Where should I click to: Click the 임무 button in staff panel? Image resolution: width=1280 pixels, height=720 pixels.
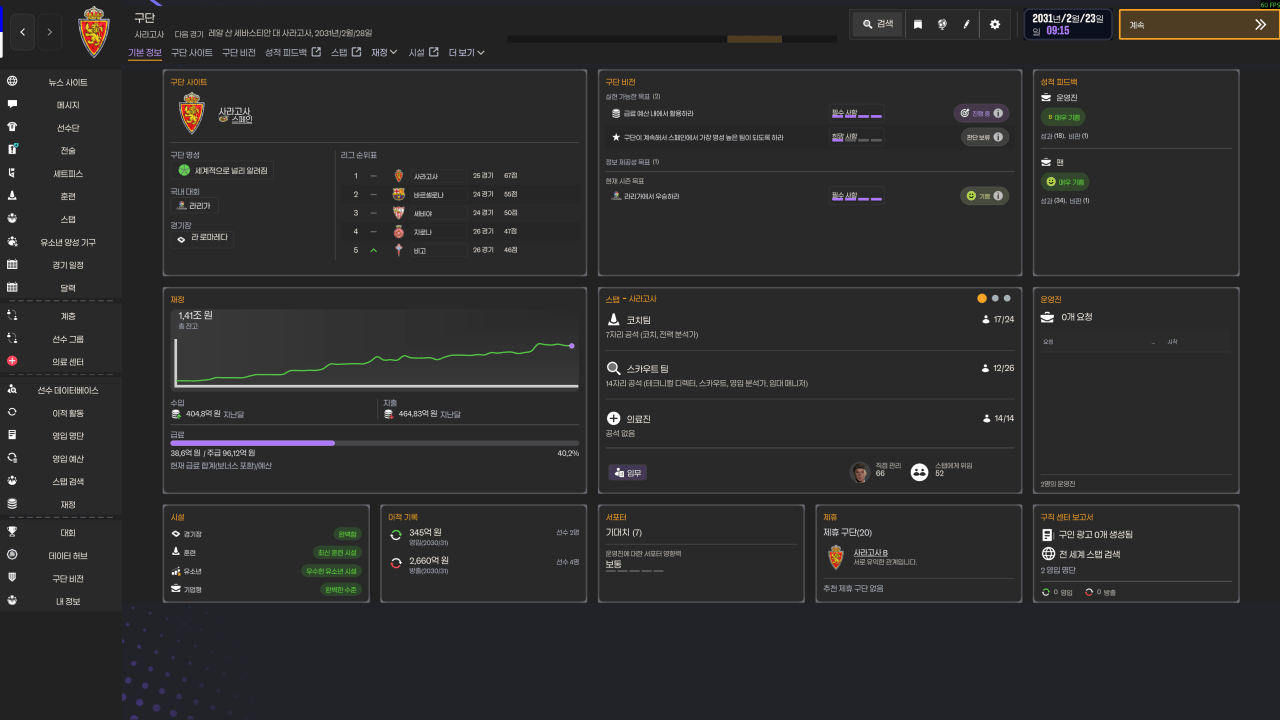pyautogui.click(x=628, y=472)
